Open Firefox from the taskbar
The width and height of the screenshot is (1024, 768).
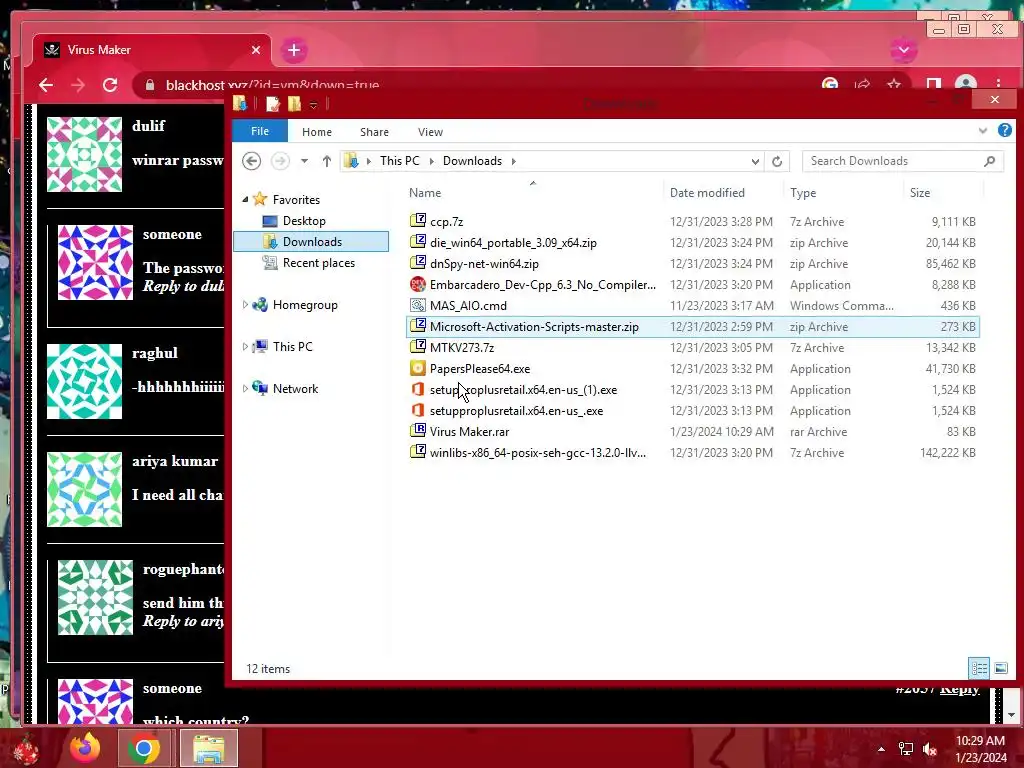click(x=86, y=748)
